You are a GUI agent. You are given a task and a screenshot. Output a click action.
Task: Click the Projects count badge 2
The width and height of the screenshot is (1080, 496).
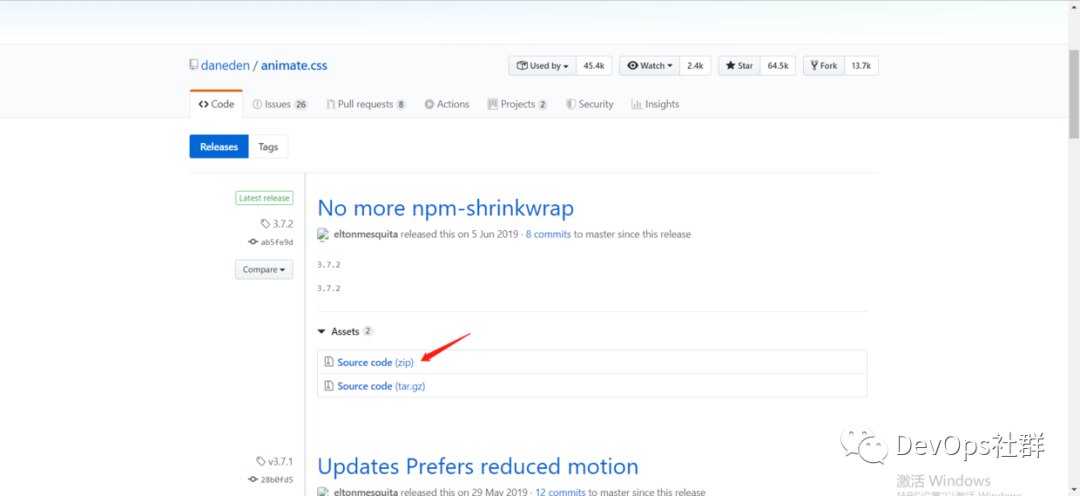tap(543, 105)
